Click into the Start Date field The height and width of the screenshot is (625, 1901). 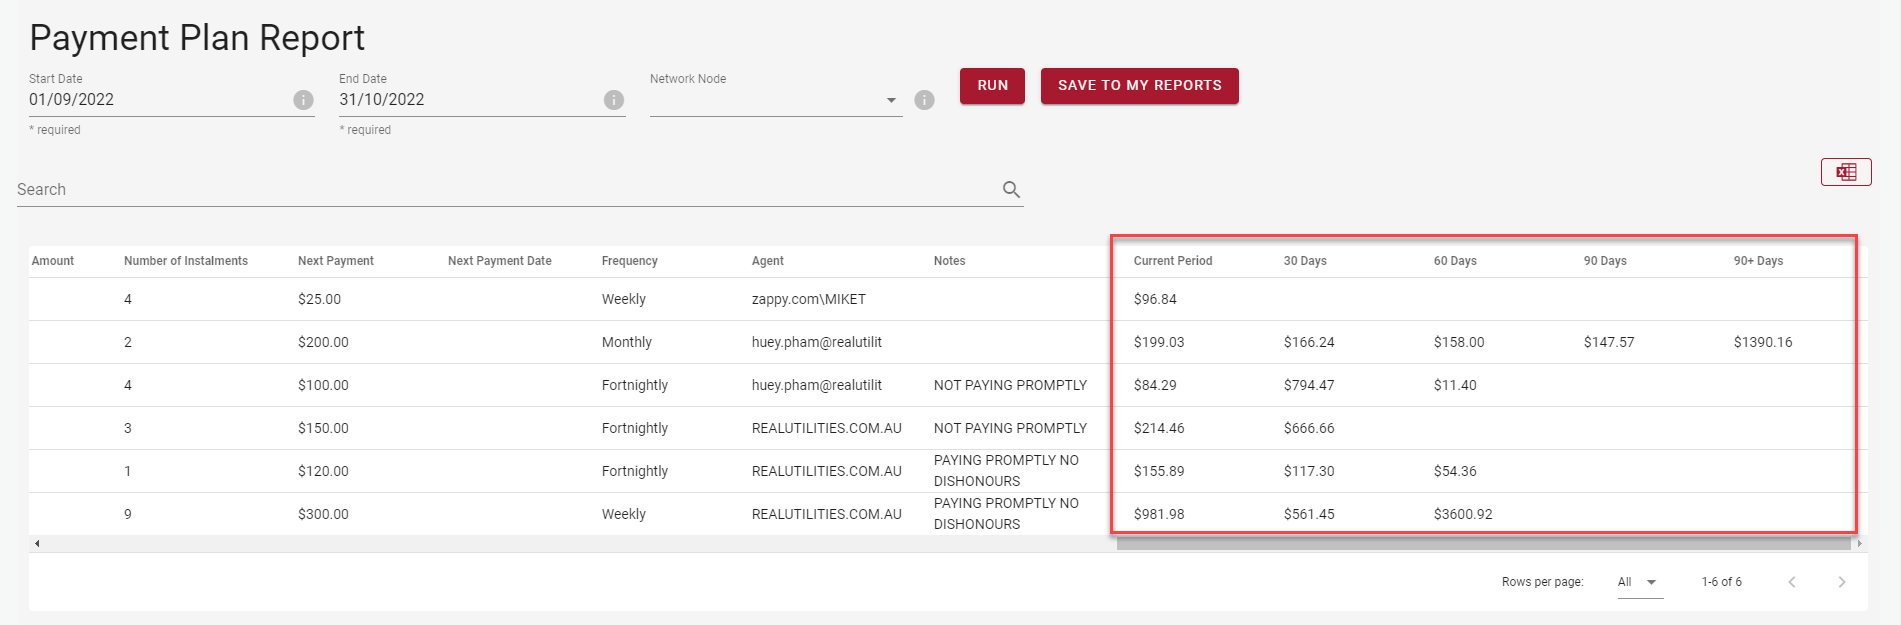155,100
